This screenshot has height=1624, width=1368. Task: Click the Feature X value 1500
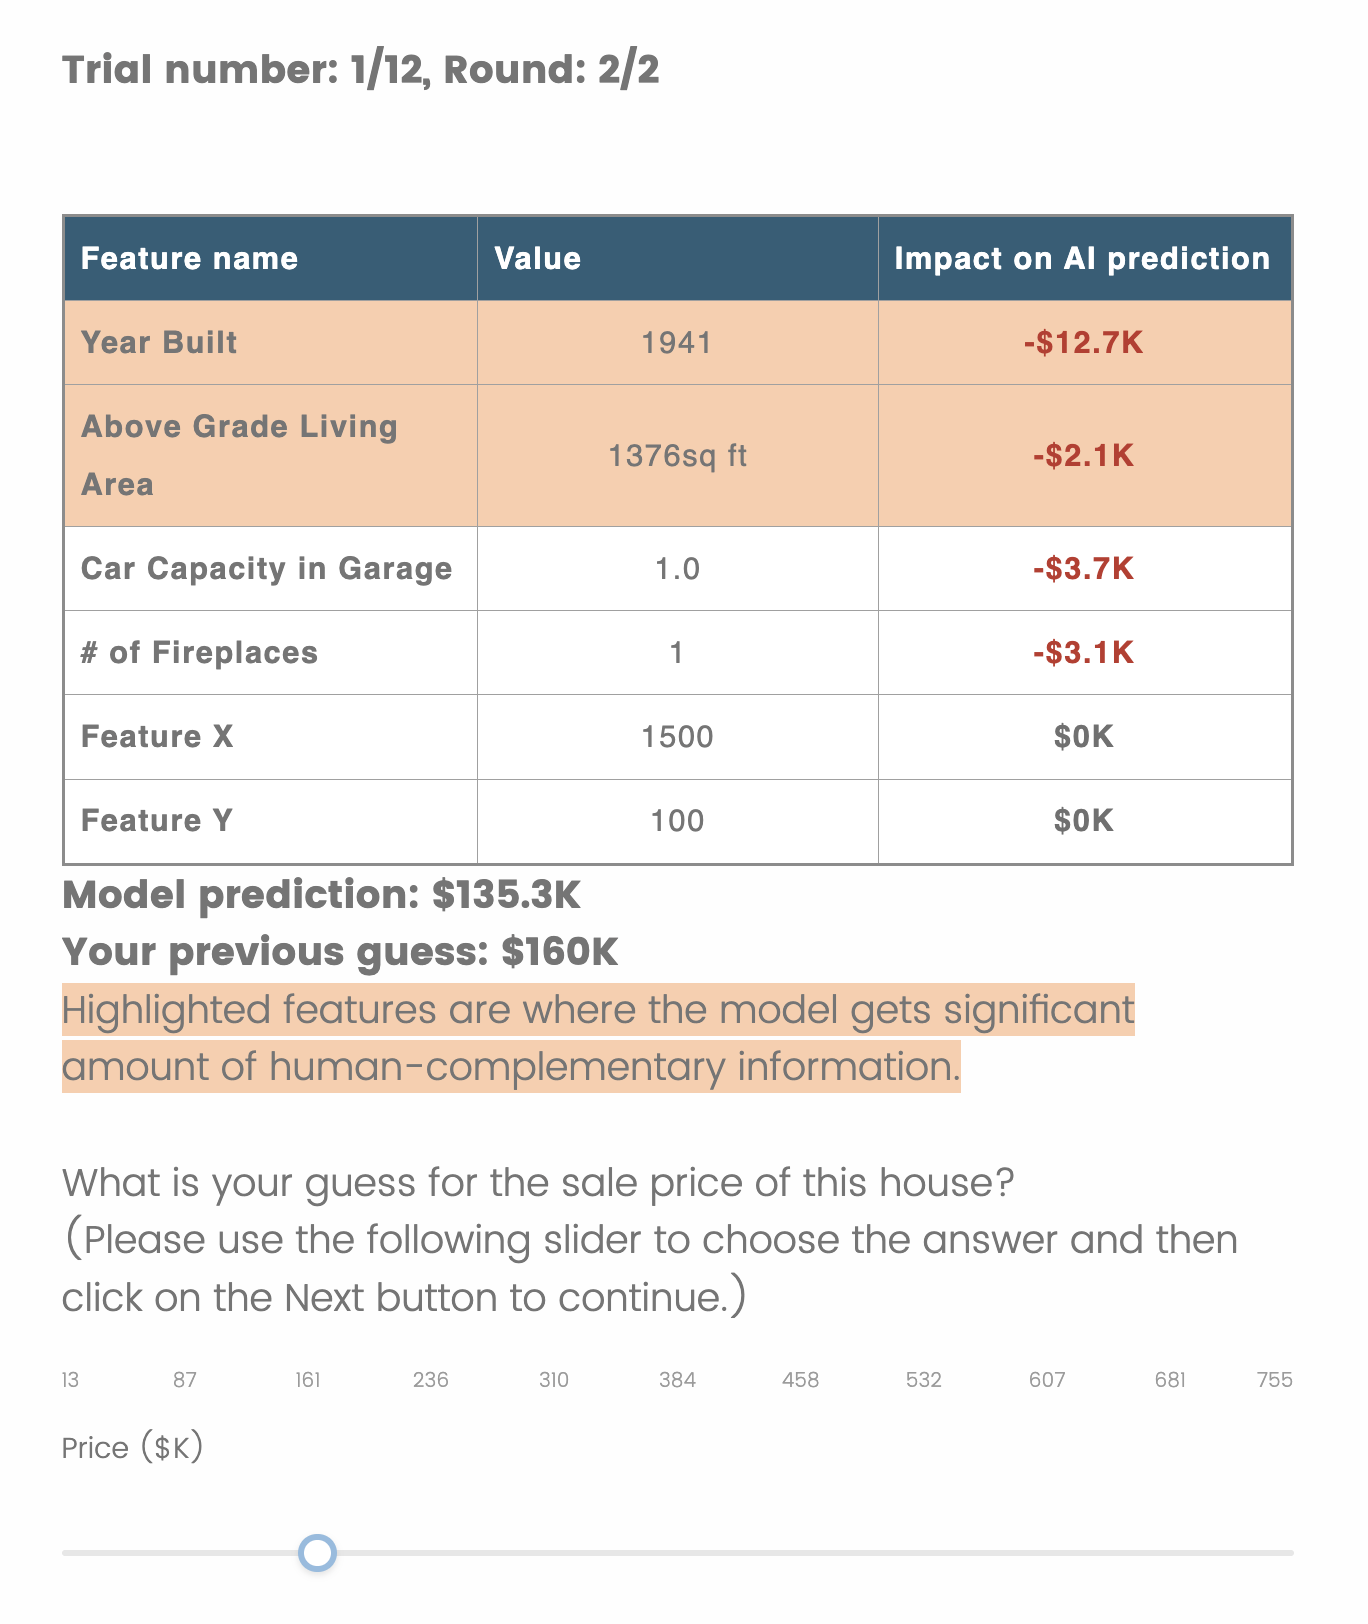[x=677, y=737]
